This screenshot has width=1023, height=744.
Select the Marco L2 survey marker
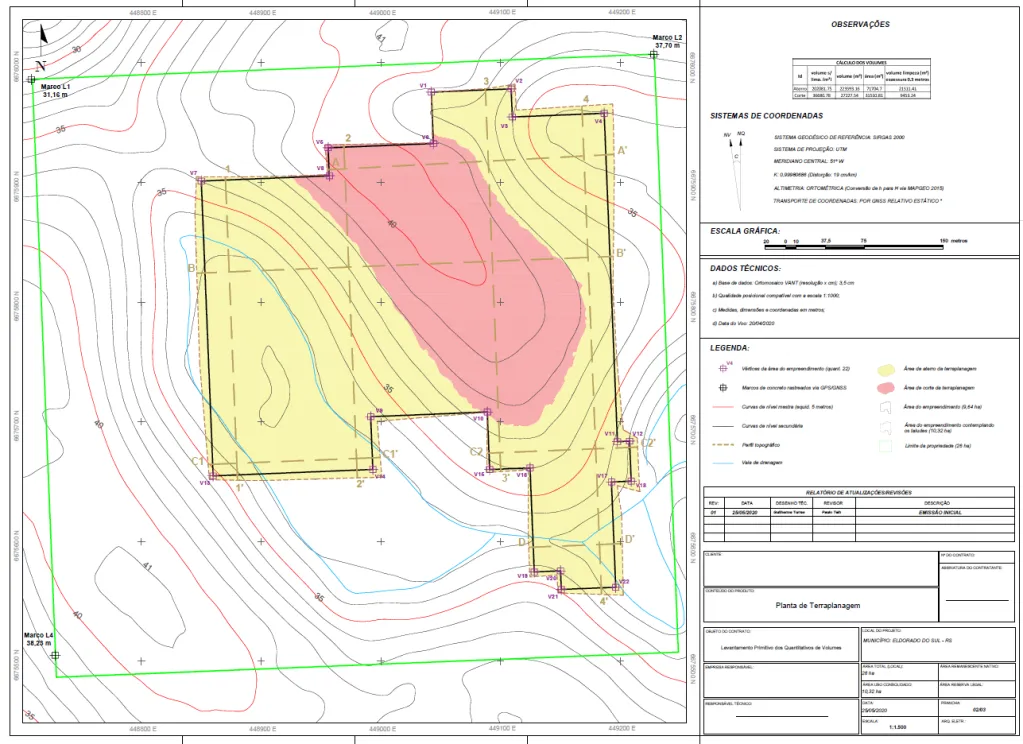coord(652,55)
